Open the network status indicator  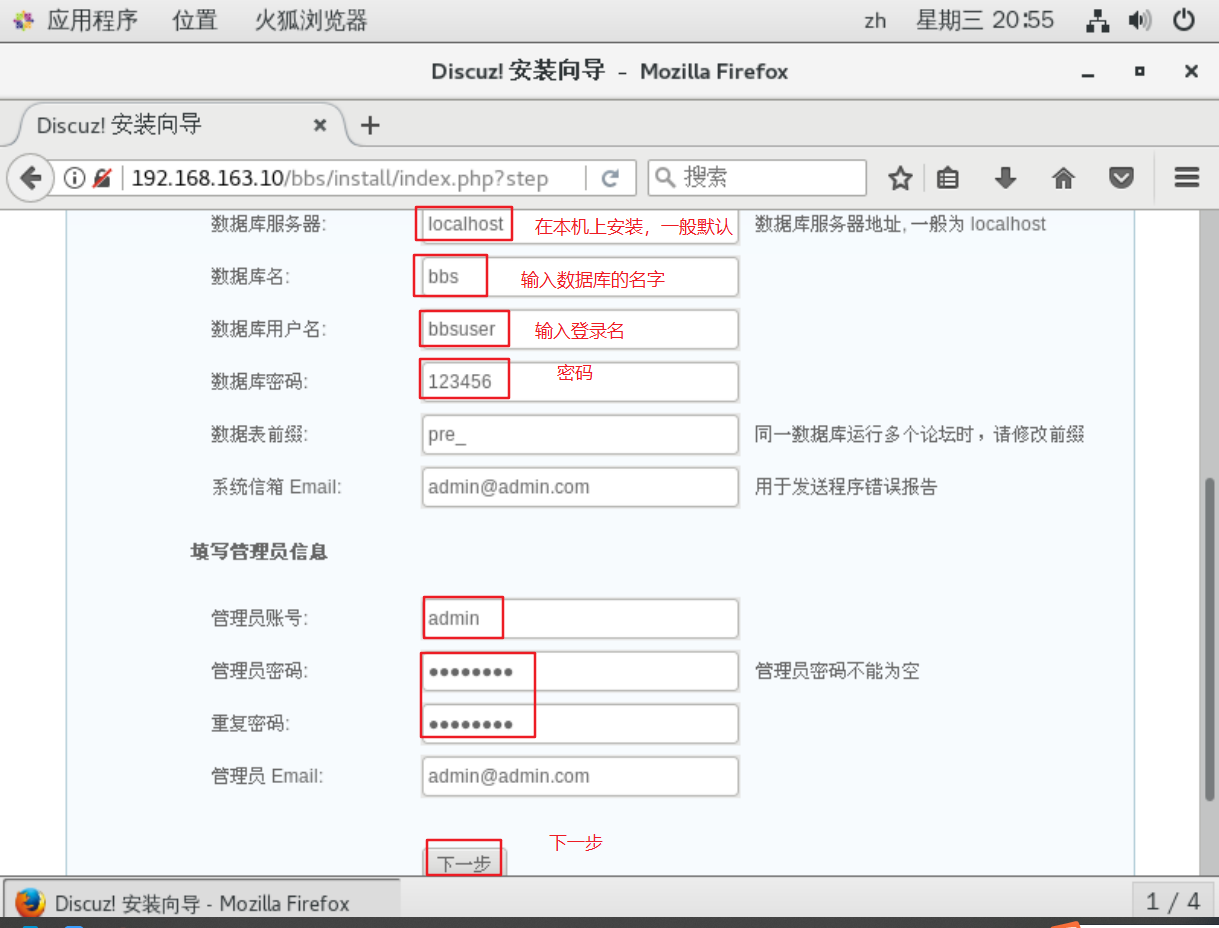click(x=1098, y=20)
